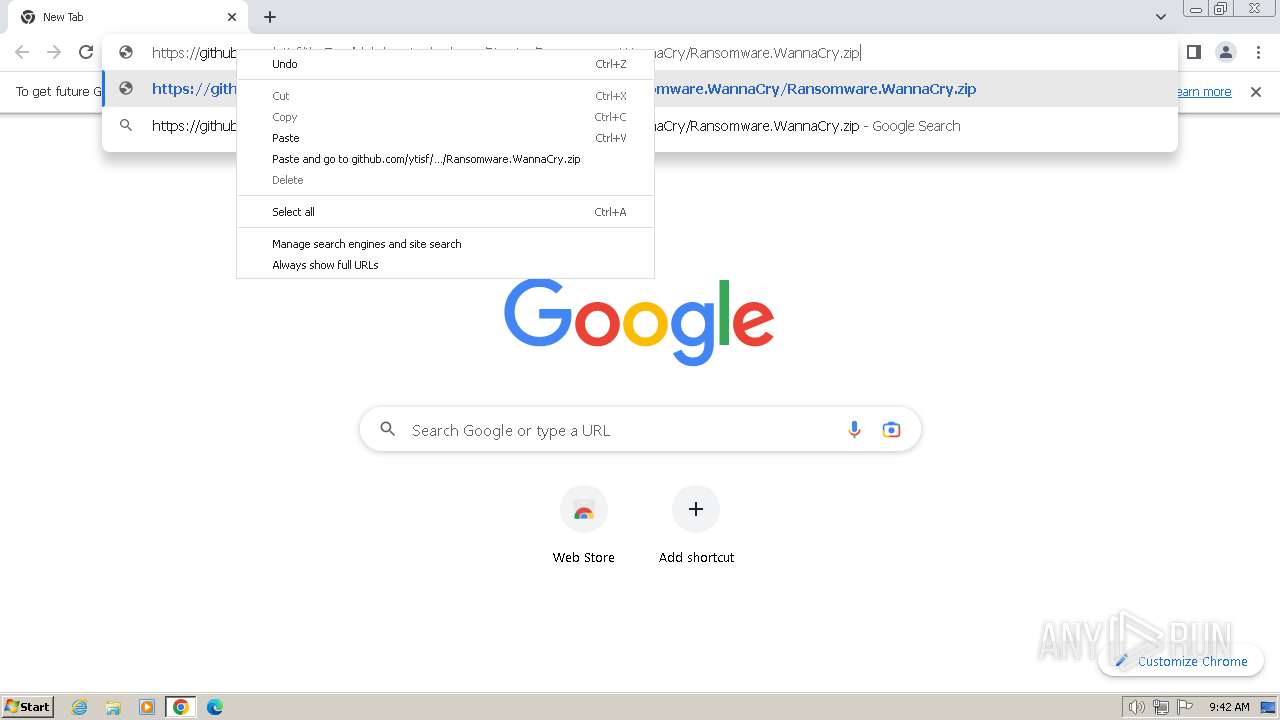The image size is (1280, 720).
Task: Choose Paste in context menu
Action: (x=445, y=138)
